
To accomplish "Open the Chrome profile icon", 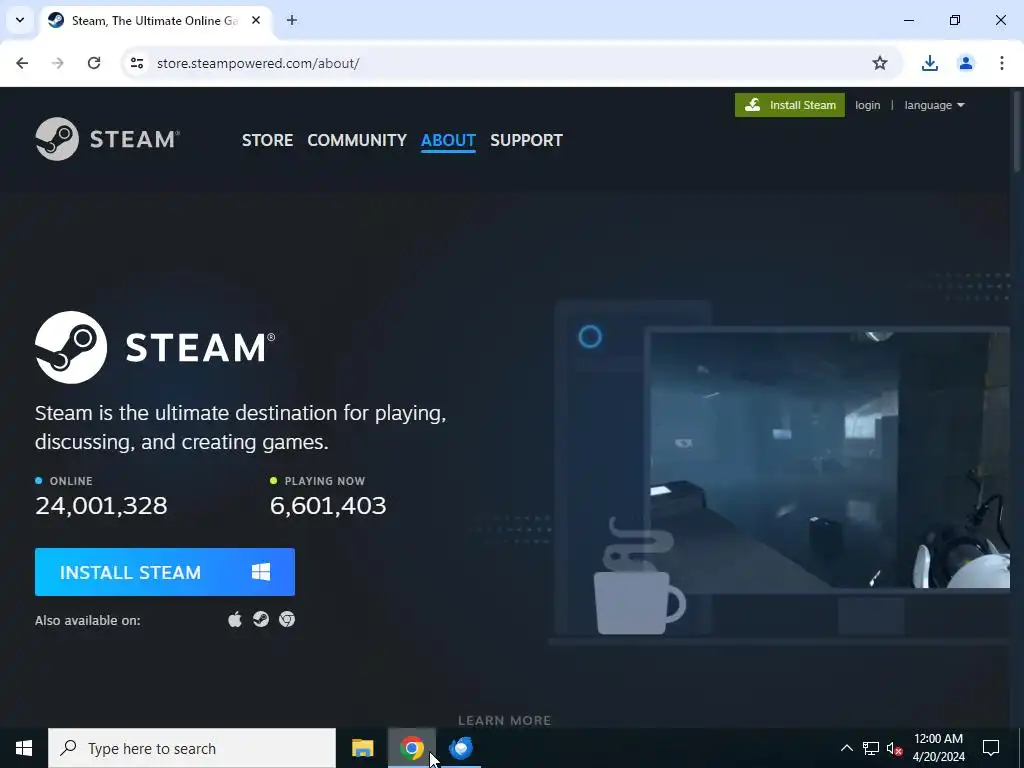I will tap(965, 63).
